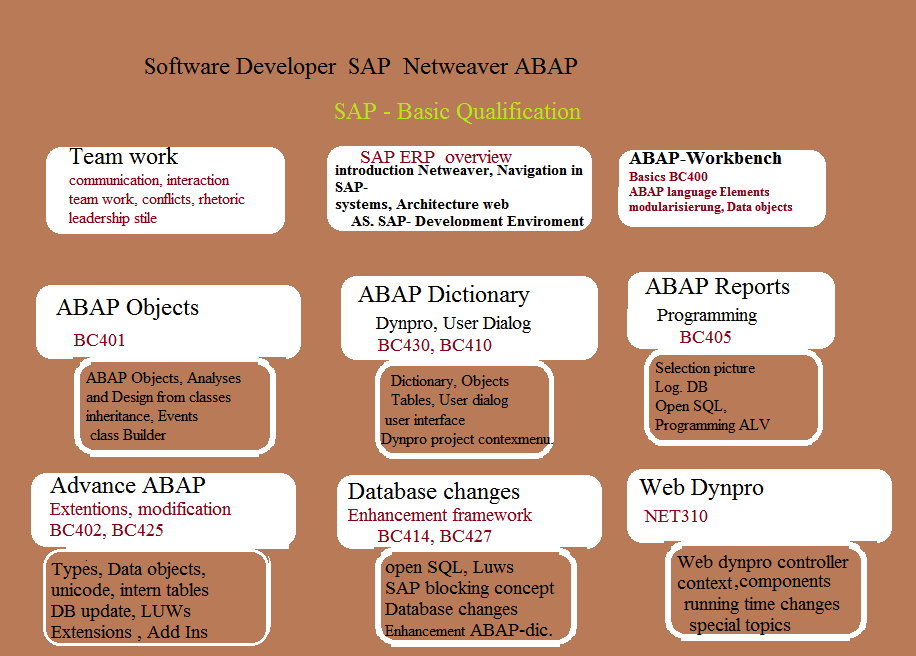Select the line 'ABAP Objects, Analyses'
Viewport: 916px width, 656px height.
tap(164, 379)
